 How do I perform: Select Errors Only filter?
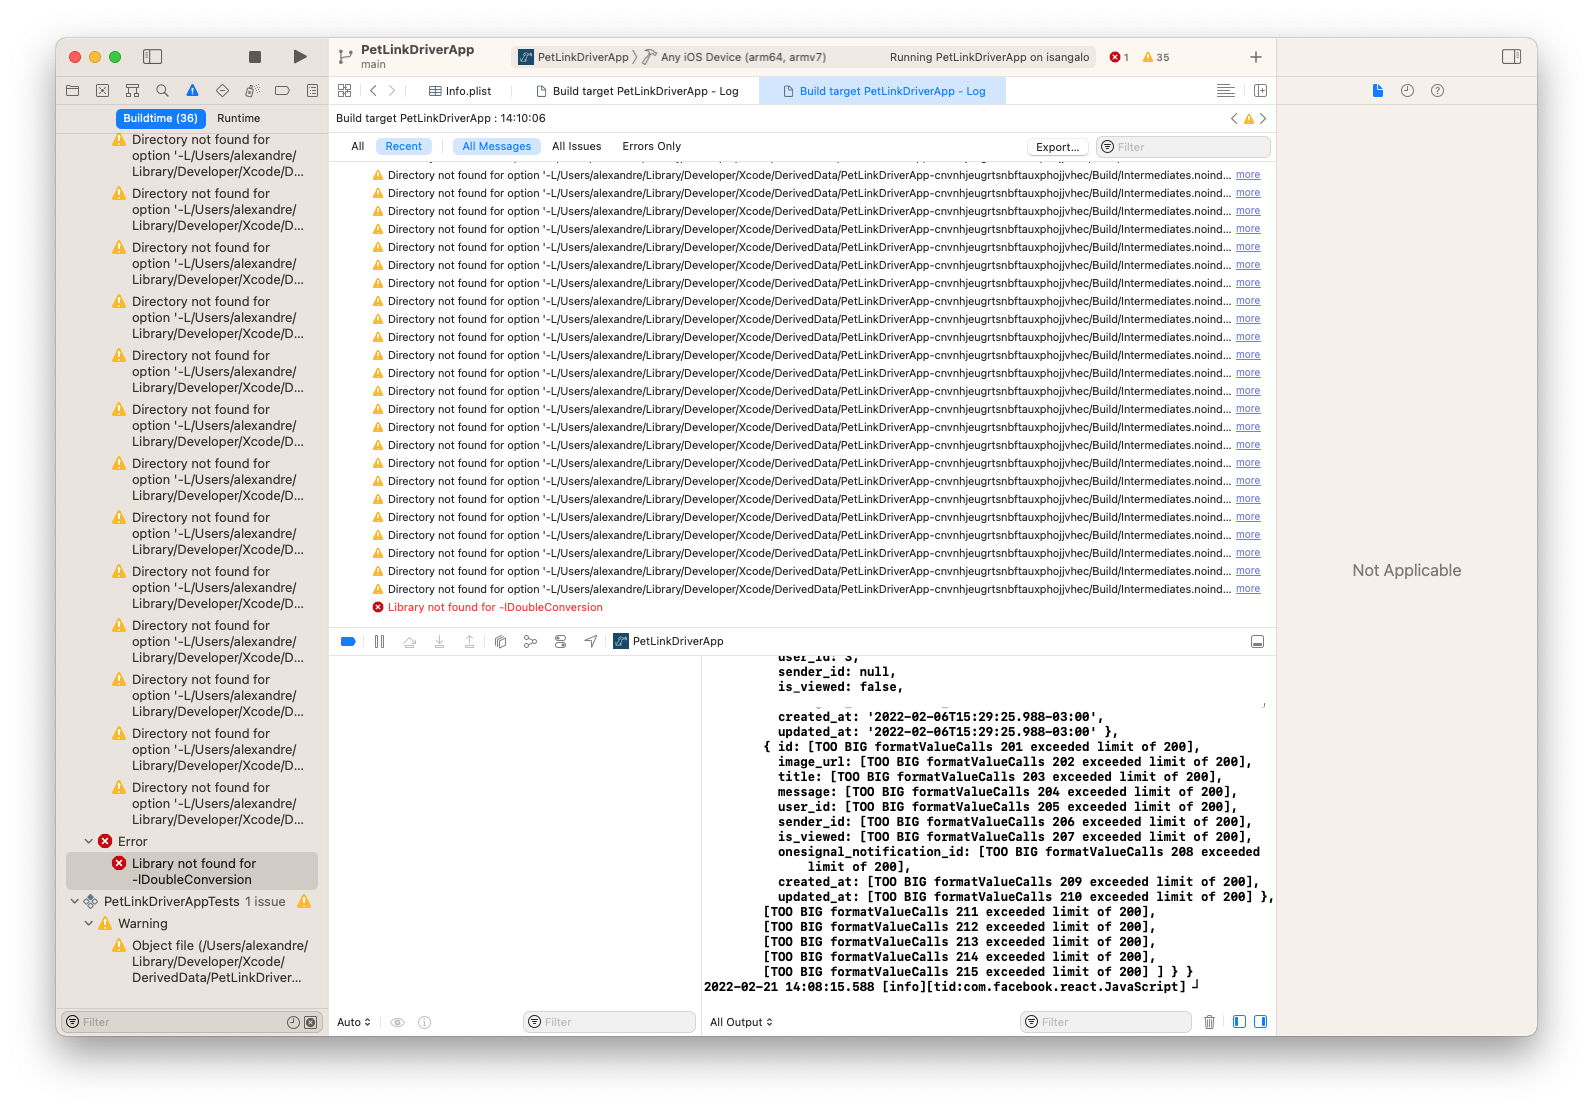(x=651, y=146)
